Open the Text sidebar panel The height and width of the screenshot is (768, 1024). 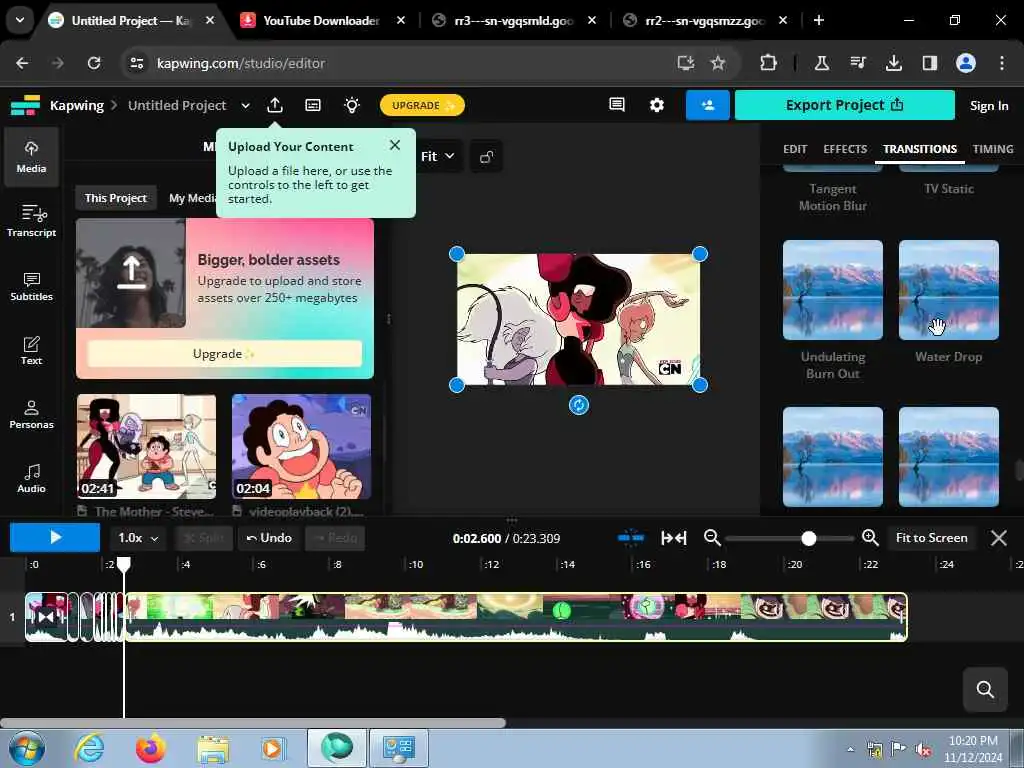click(x=31, y=351)
